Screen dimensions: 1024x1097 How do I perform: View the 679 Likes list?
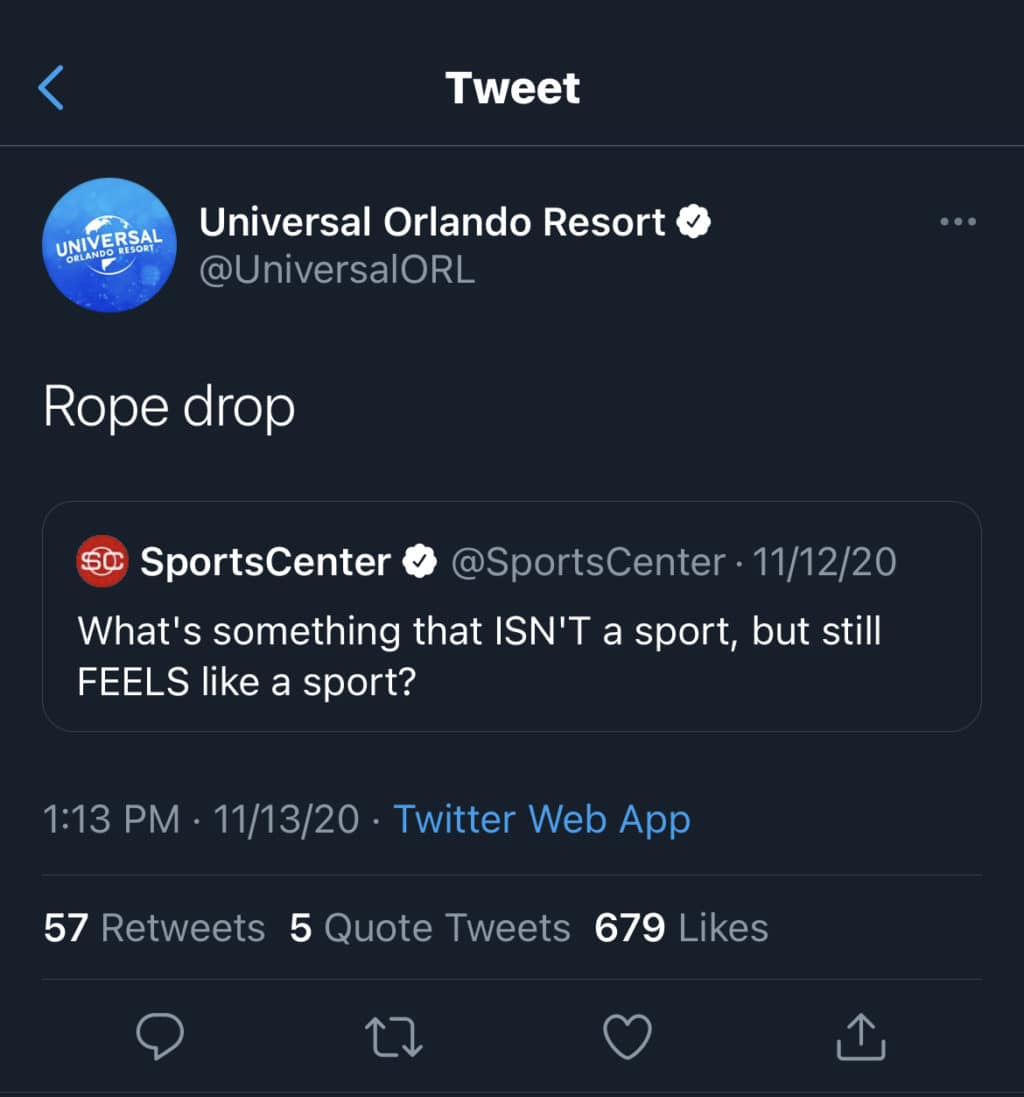681,928
